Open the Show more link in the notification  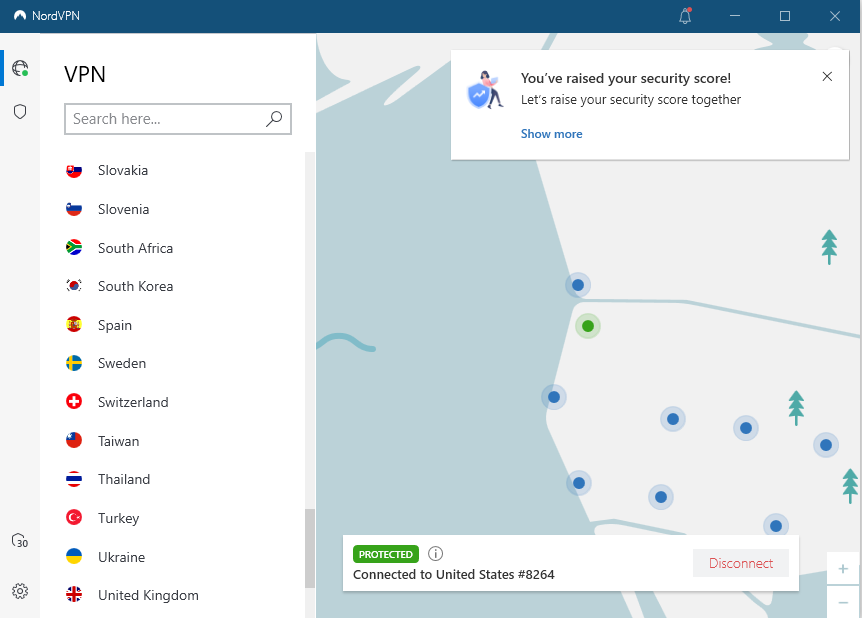tap(551, 133)
